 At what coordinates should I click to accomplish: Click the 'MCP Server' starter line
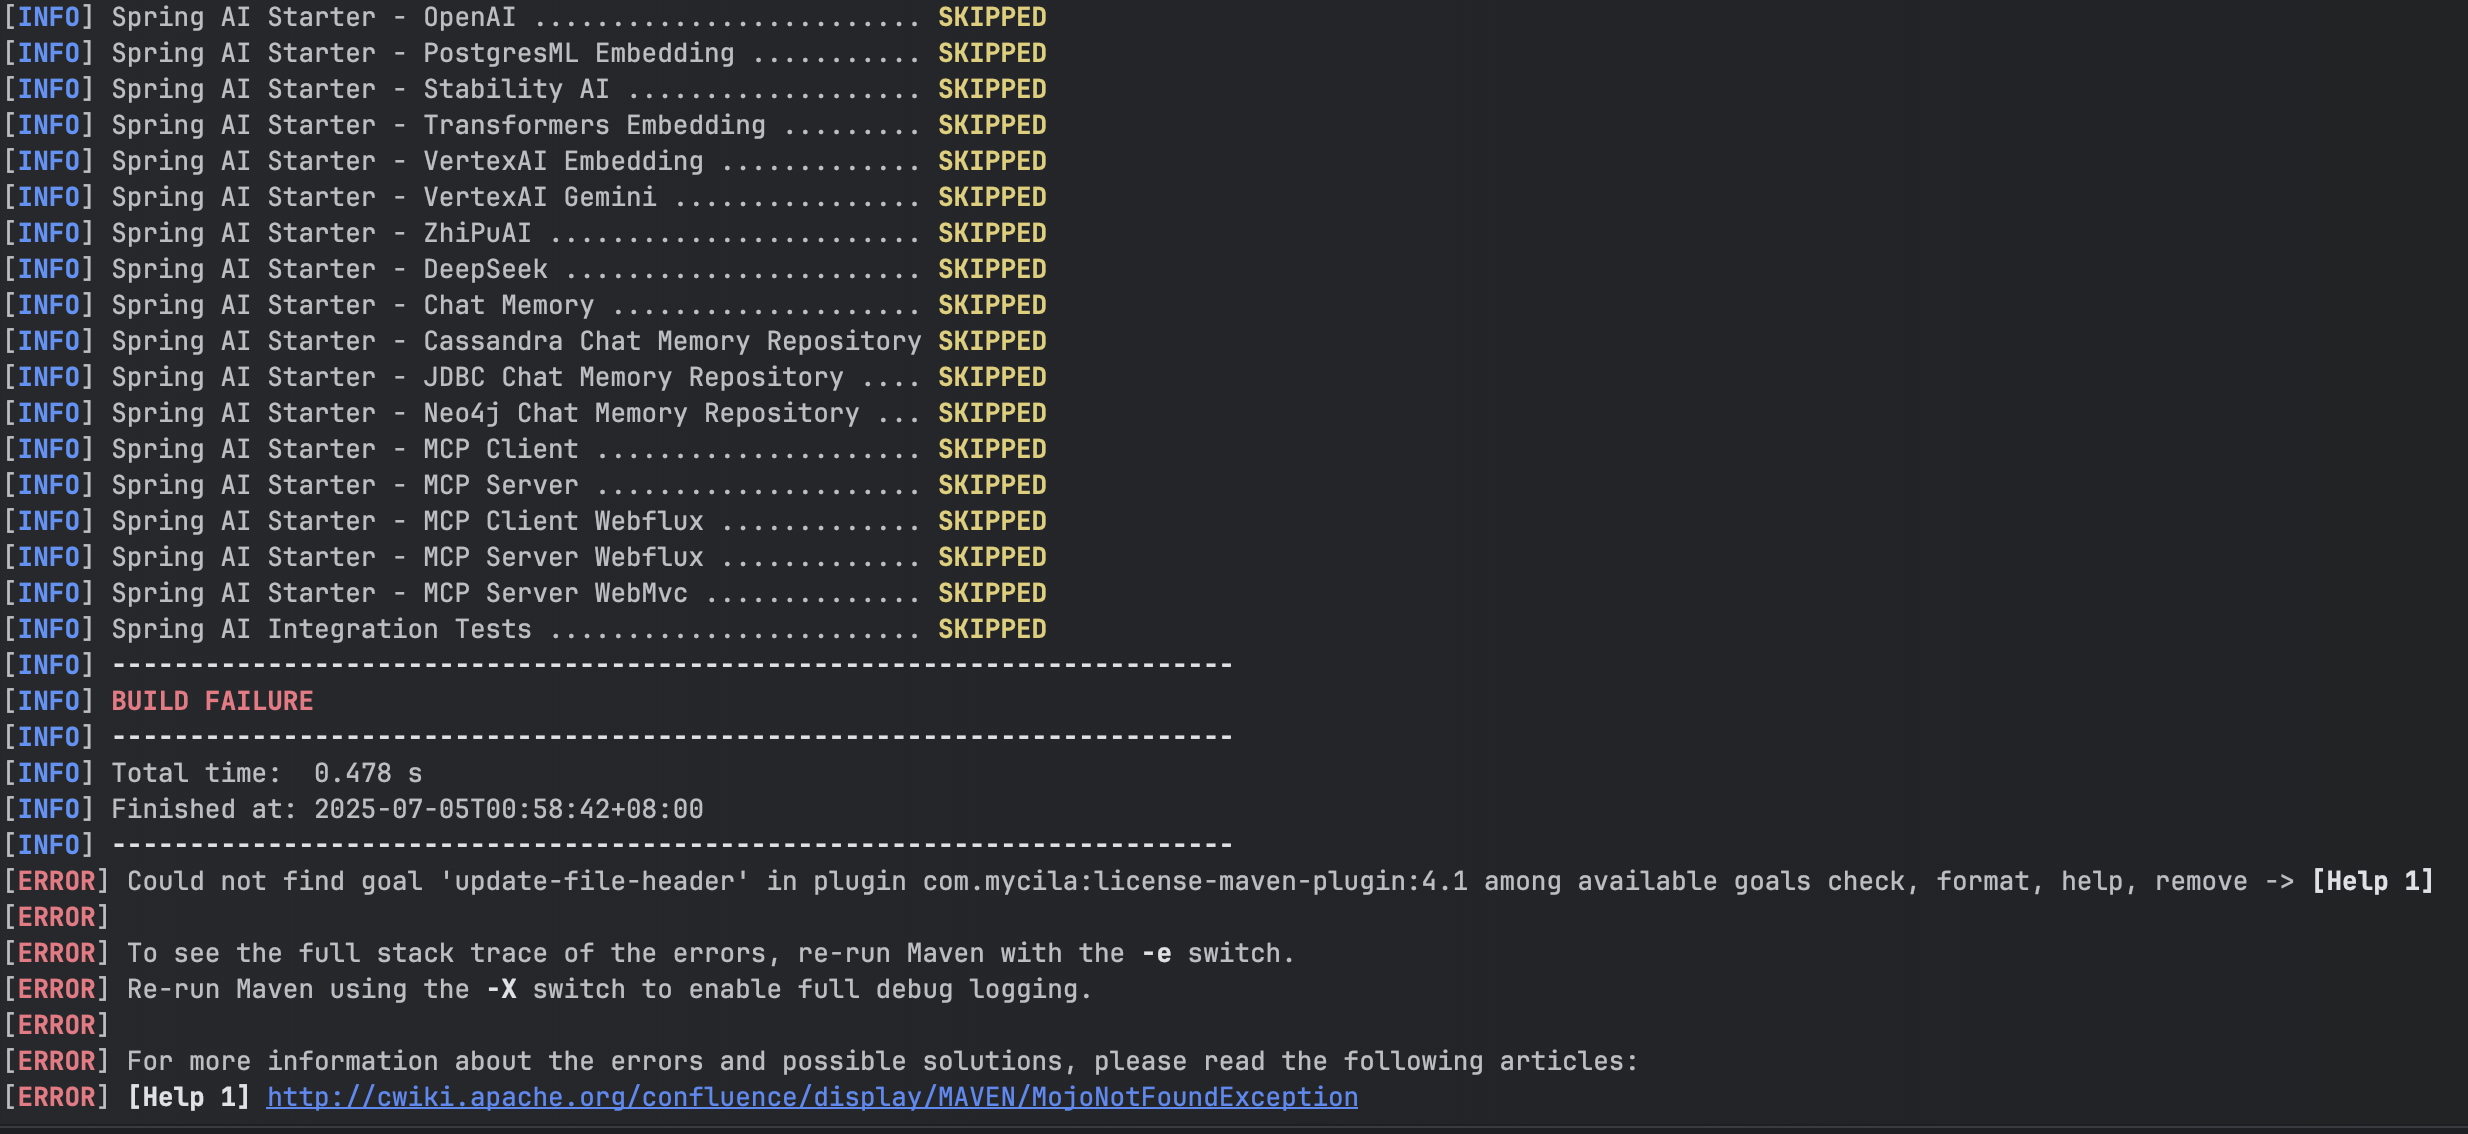525,485
